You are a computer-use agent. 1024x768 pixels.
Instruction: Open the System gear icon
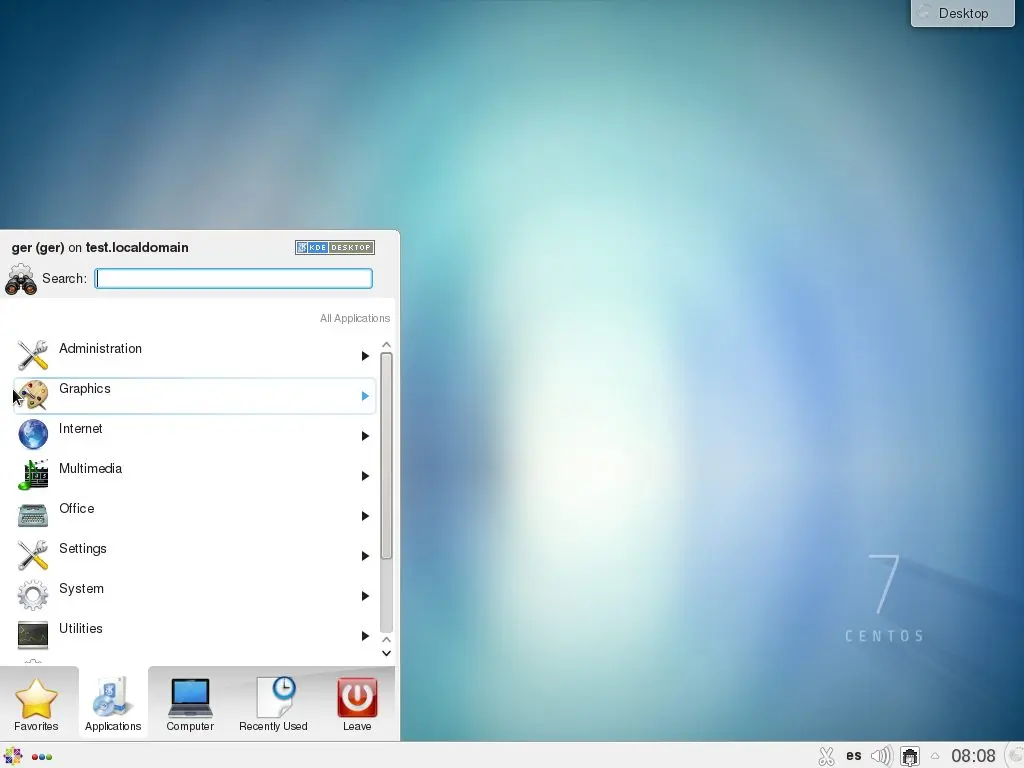[x=33, y=595]
